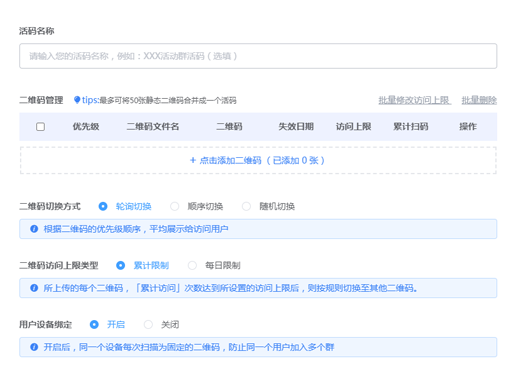Choose 每日限制 access limit type
The image size is (520, 380).
192,265
